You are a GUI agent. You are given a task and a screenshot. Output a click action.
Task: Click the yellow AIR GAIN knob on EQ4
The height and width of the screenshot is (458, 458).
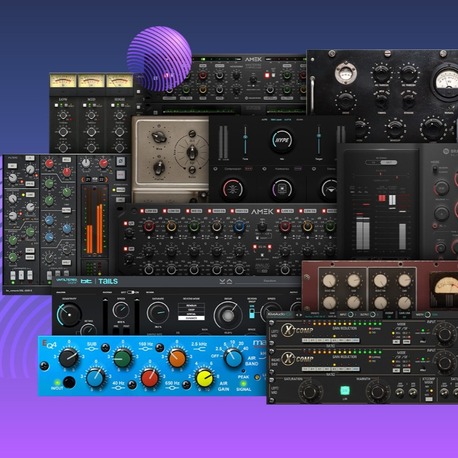(204, 377)
